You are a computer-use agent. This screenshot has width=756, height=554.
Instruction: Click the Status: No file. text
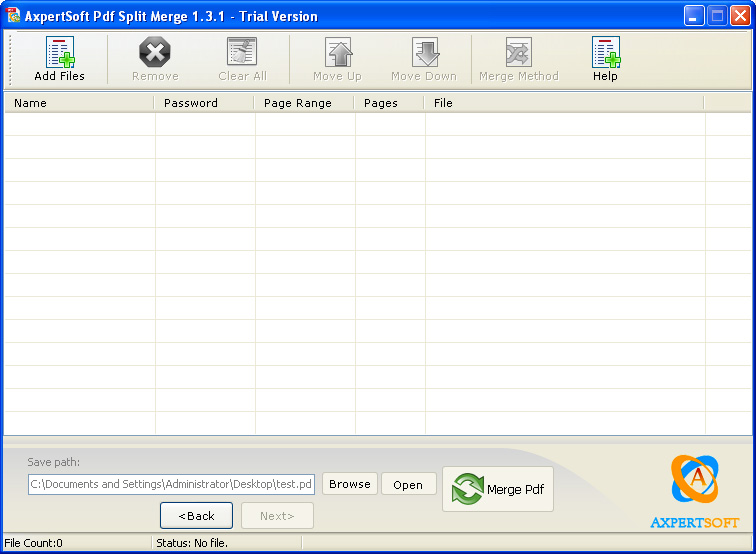click(192, 543)
